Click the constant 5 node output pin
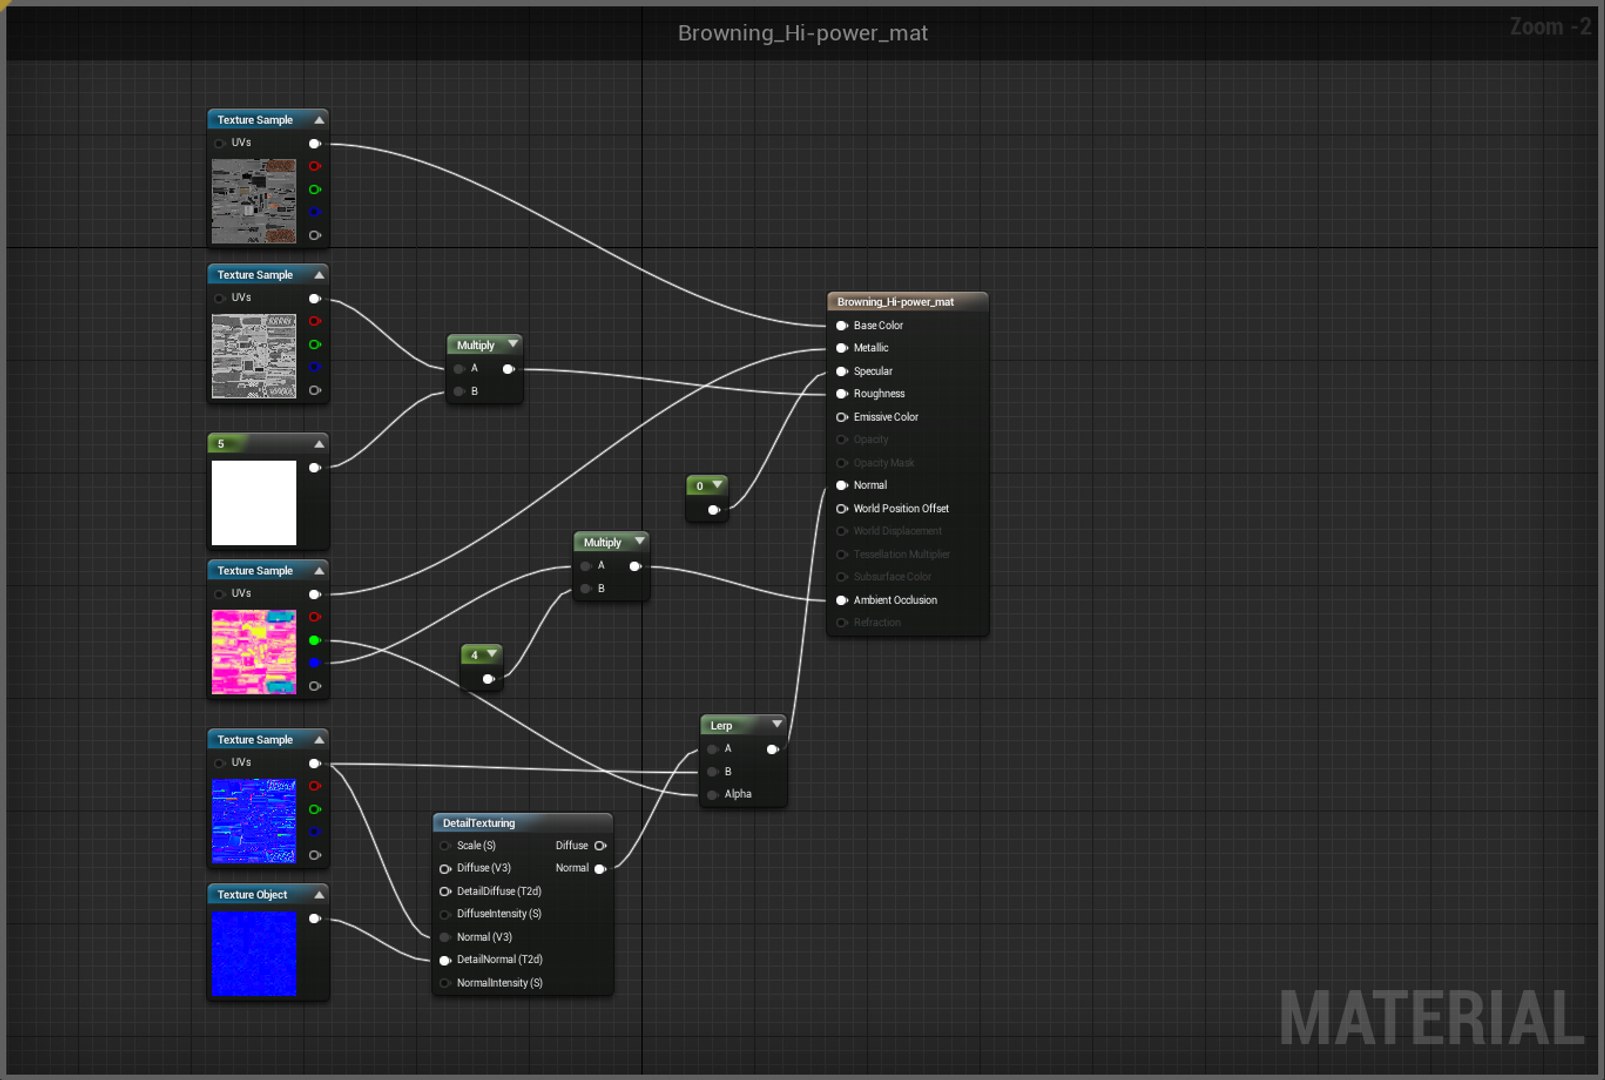 pos(315,468)
